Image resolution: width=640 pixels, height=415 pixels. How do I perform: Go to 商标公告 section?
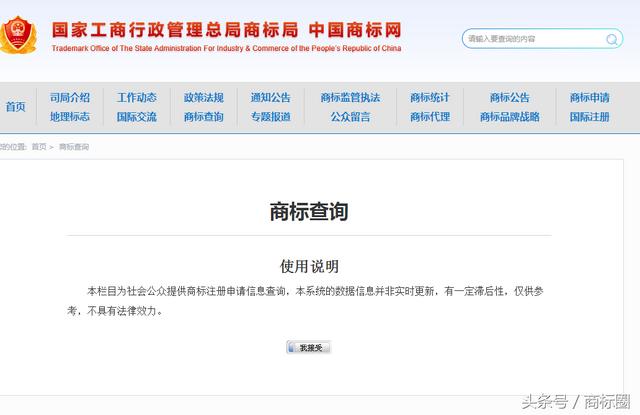tap(510, 98)
